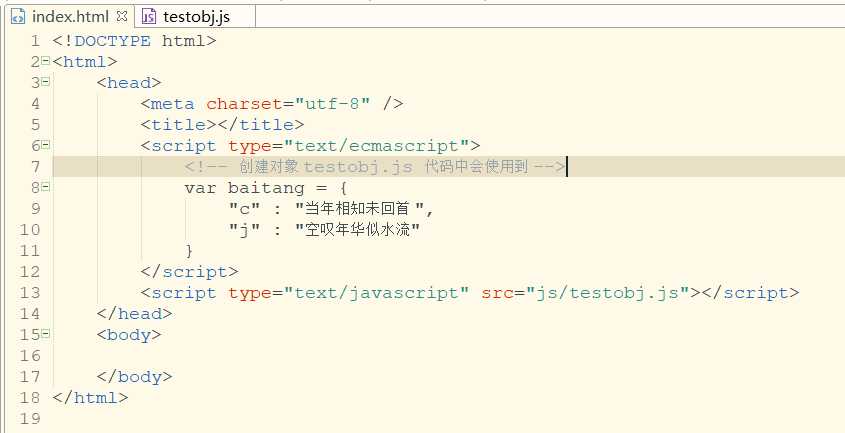The image size is (845, 433).
Task: Click the "utf-8" value text
Action: click(332, 104)
